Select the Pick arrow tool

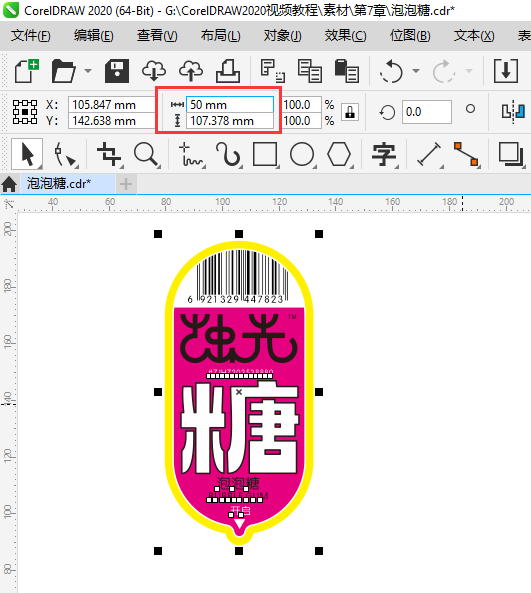27,154
